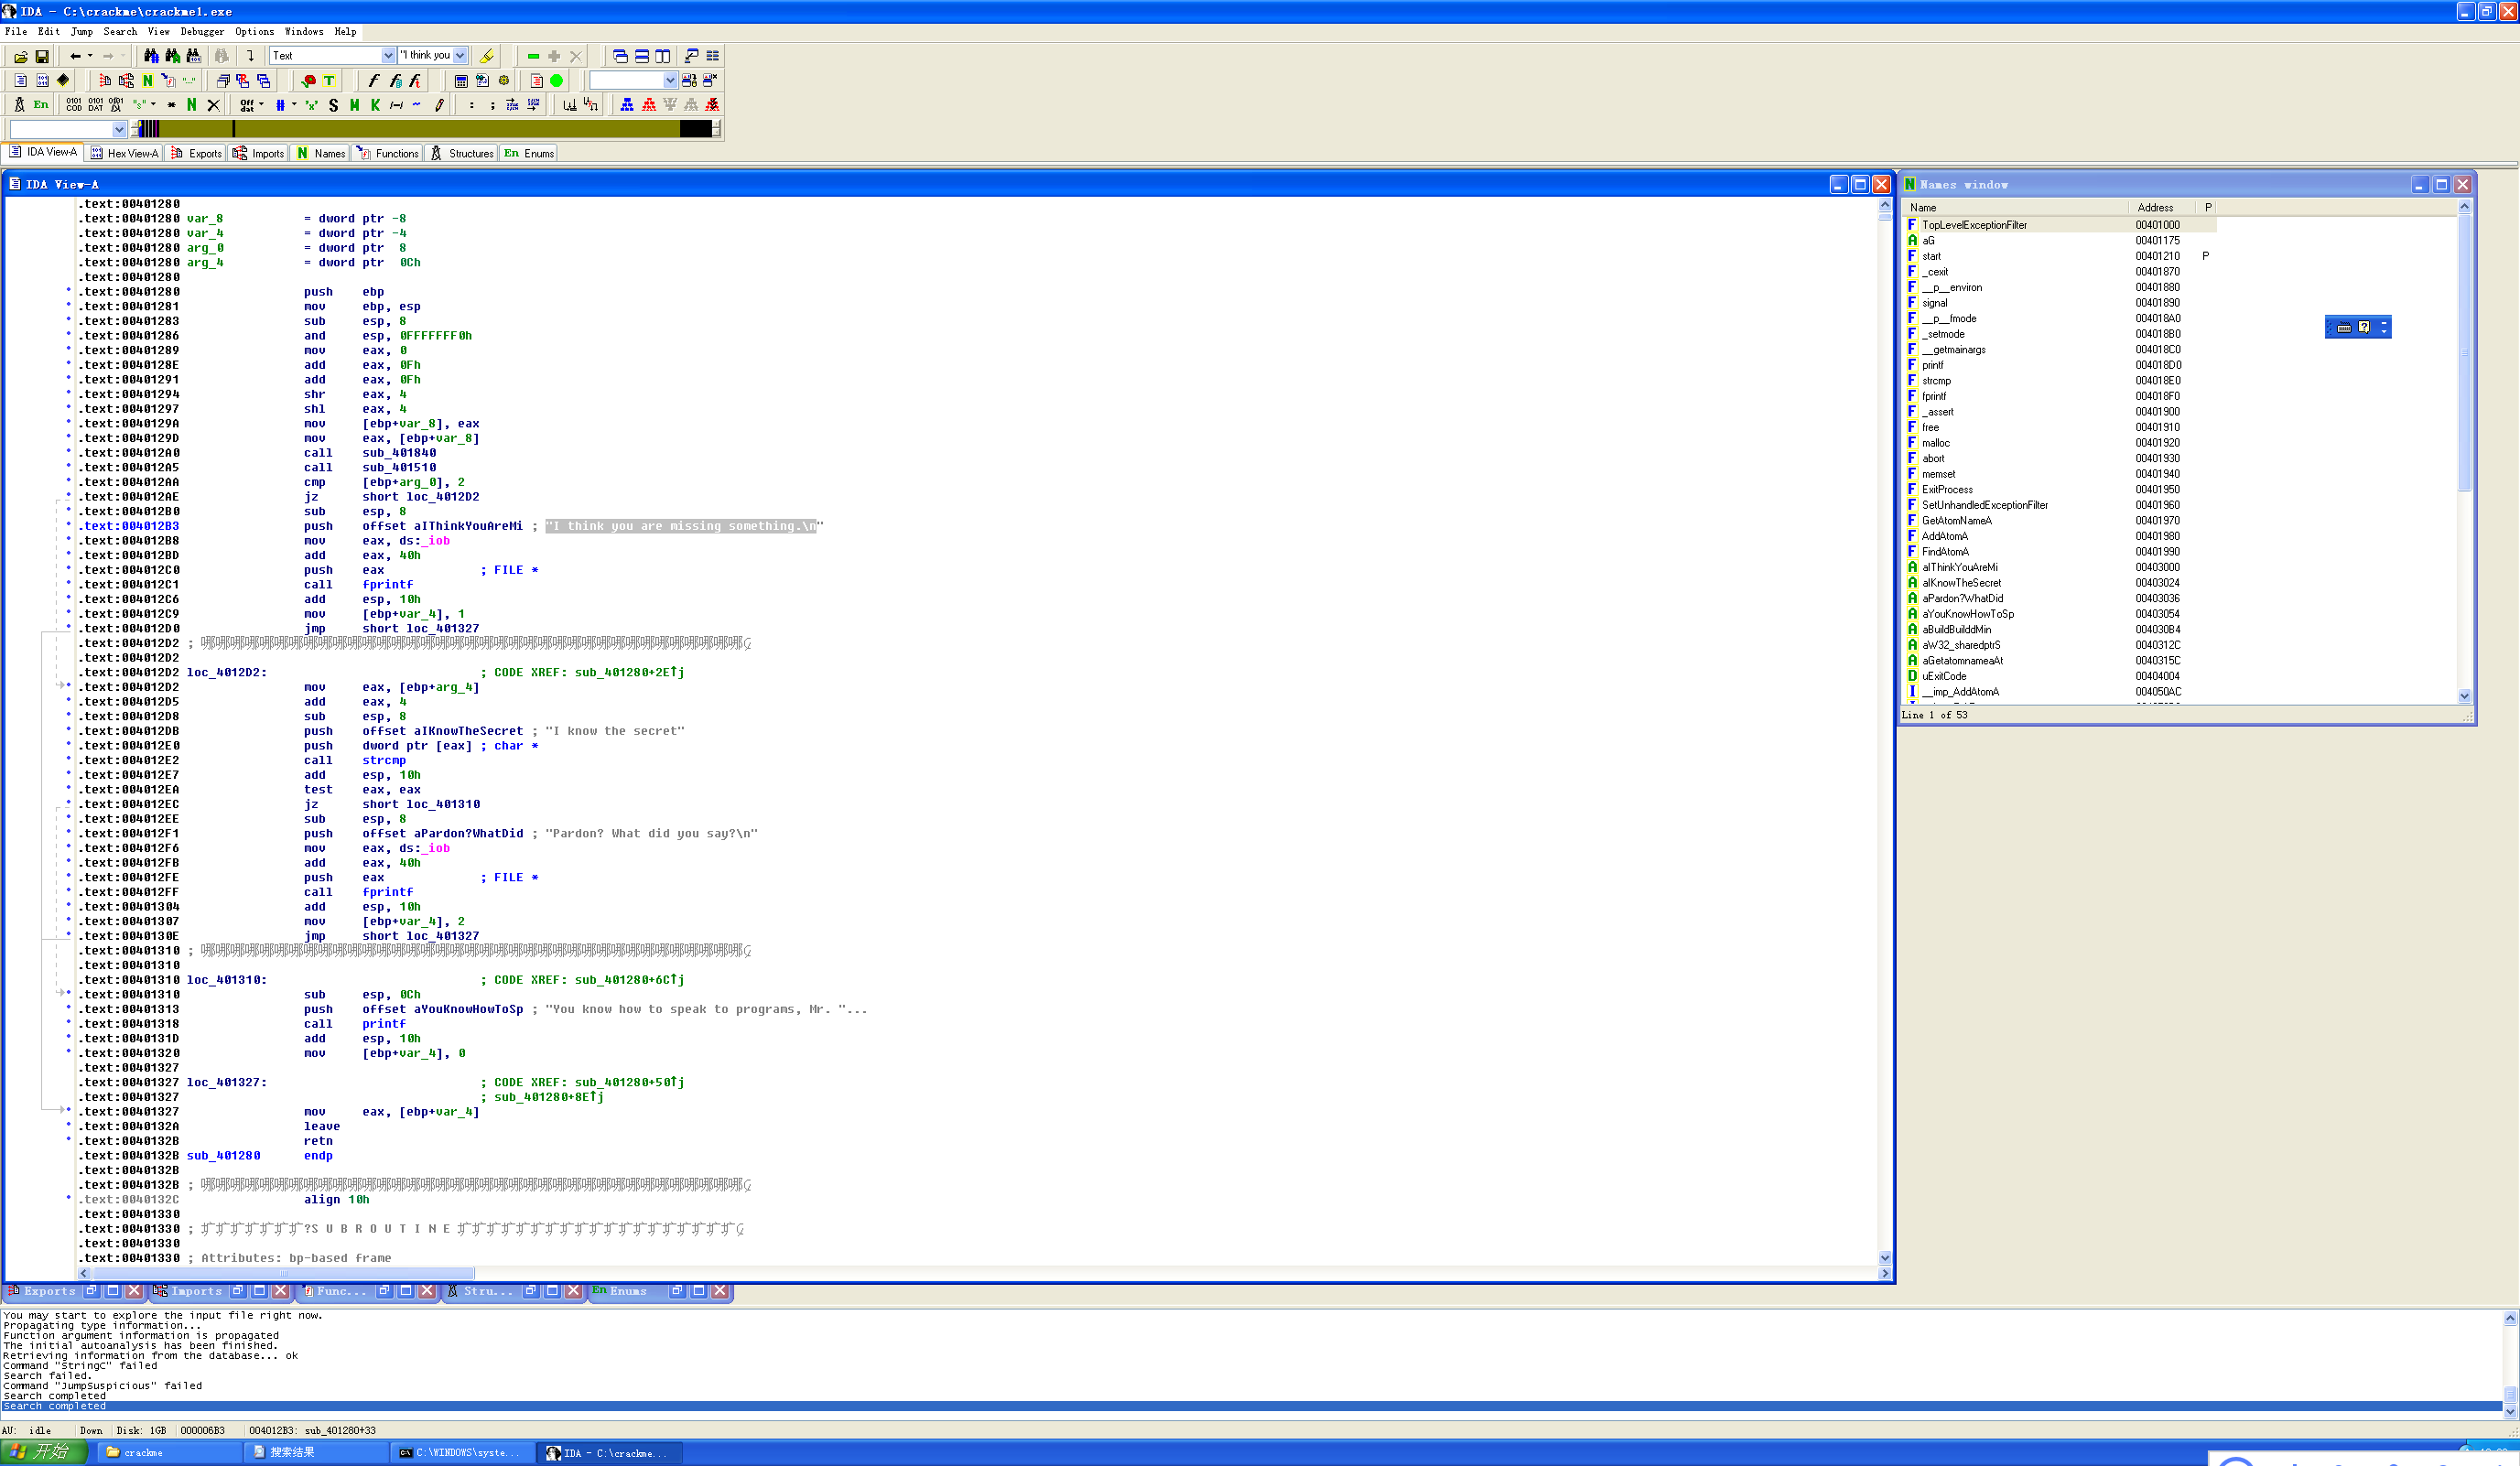The image size is (2520, 1466).
Task: Click the olive navigation color band
Action: [450, 129]
